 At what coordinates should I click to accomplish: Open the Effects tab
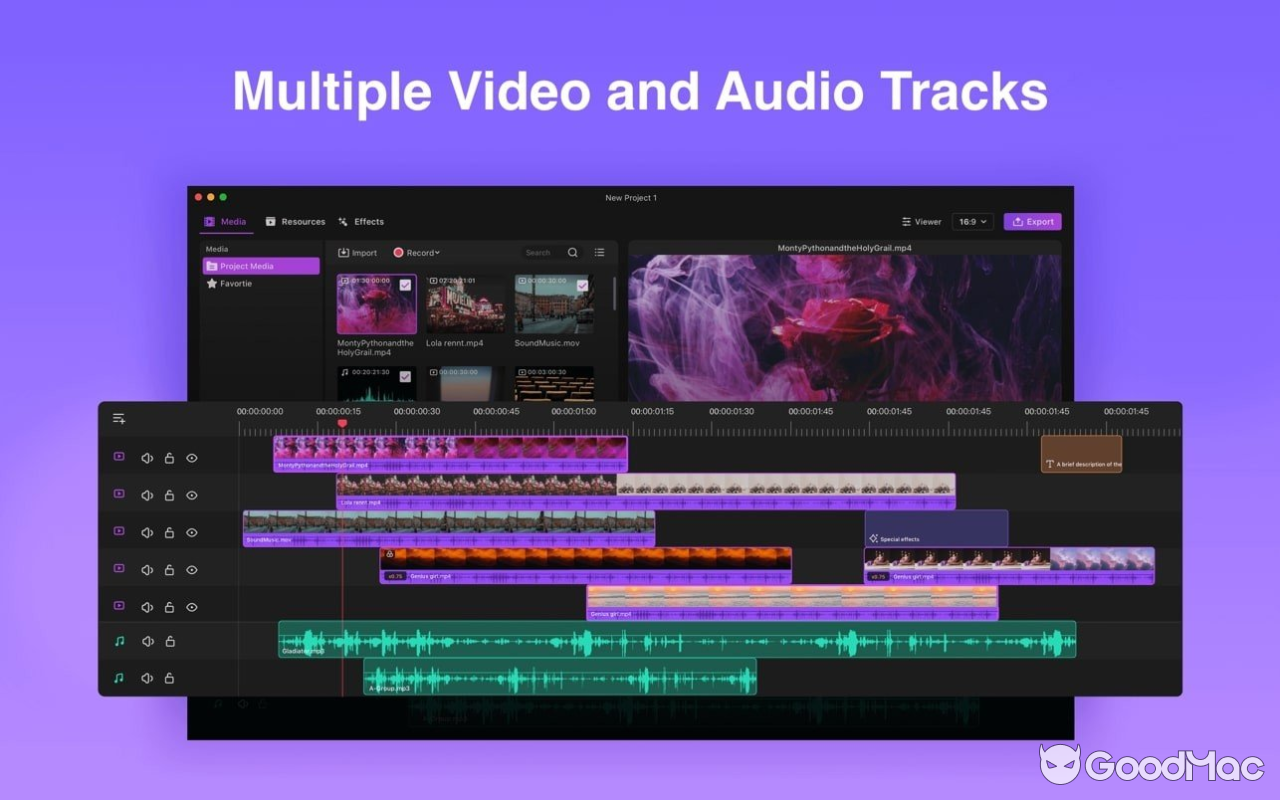coord(362,221)
